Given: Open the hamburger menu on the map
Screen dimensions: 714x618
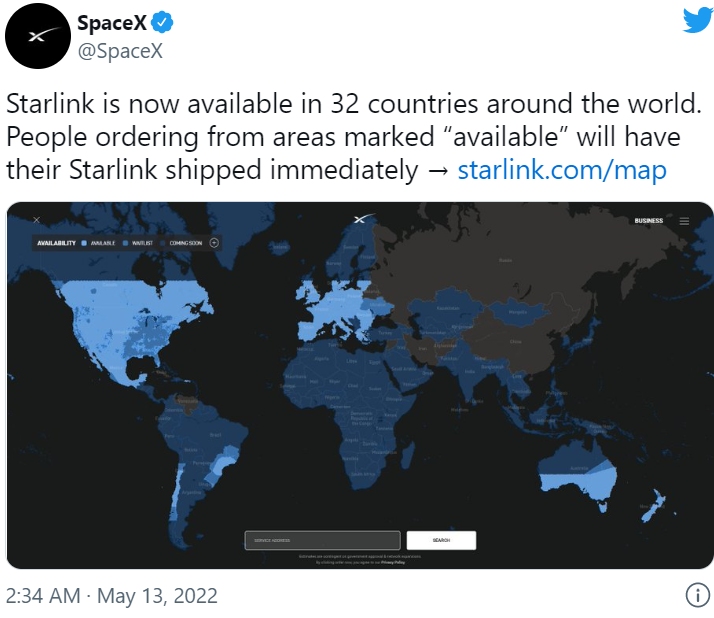Looking at the screenshot, I should [x=684, y=221].
